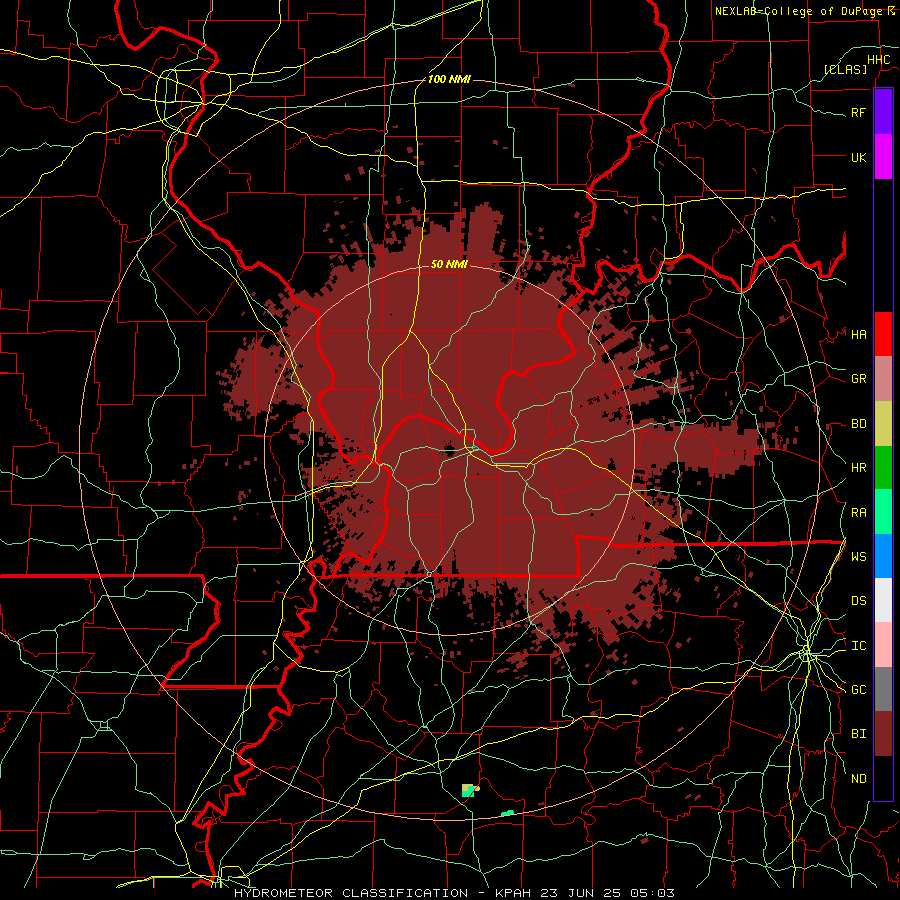Click the 'BD' legend label text

[x=858, y=424]
